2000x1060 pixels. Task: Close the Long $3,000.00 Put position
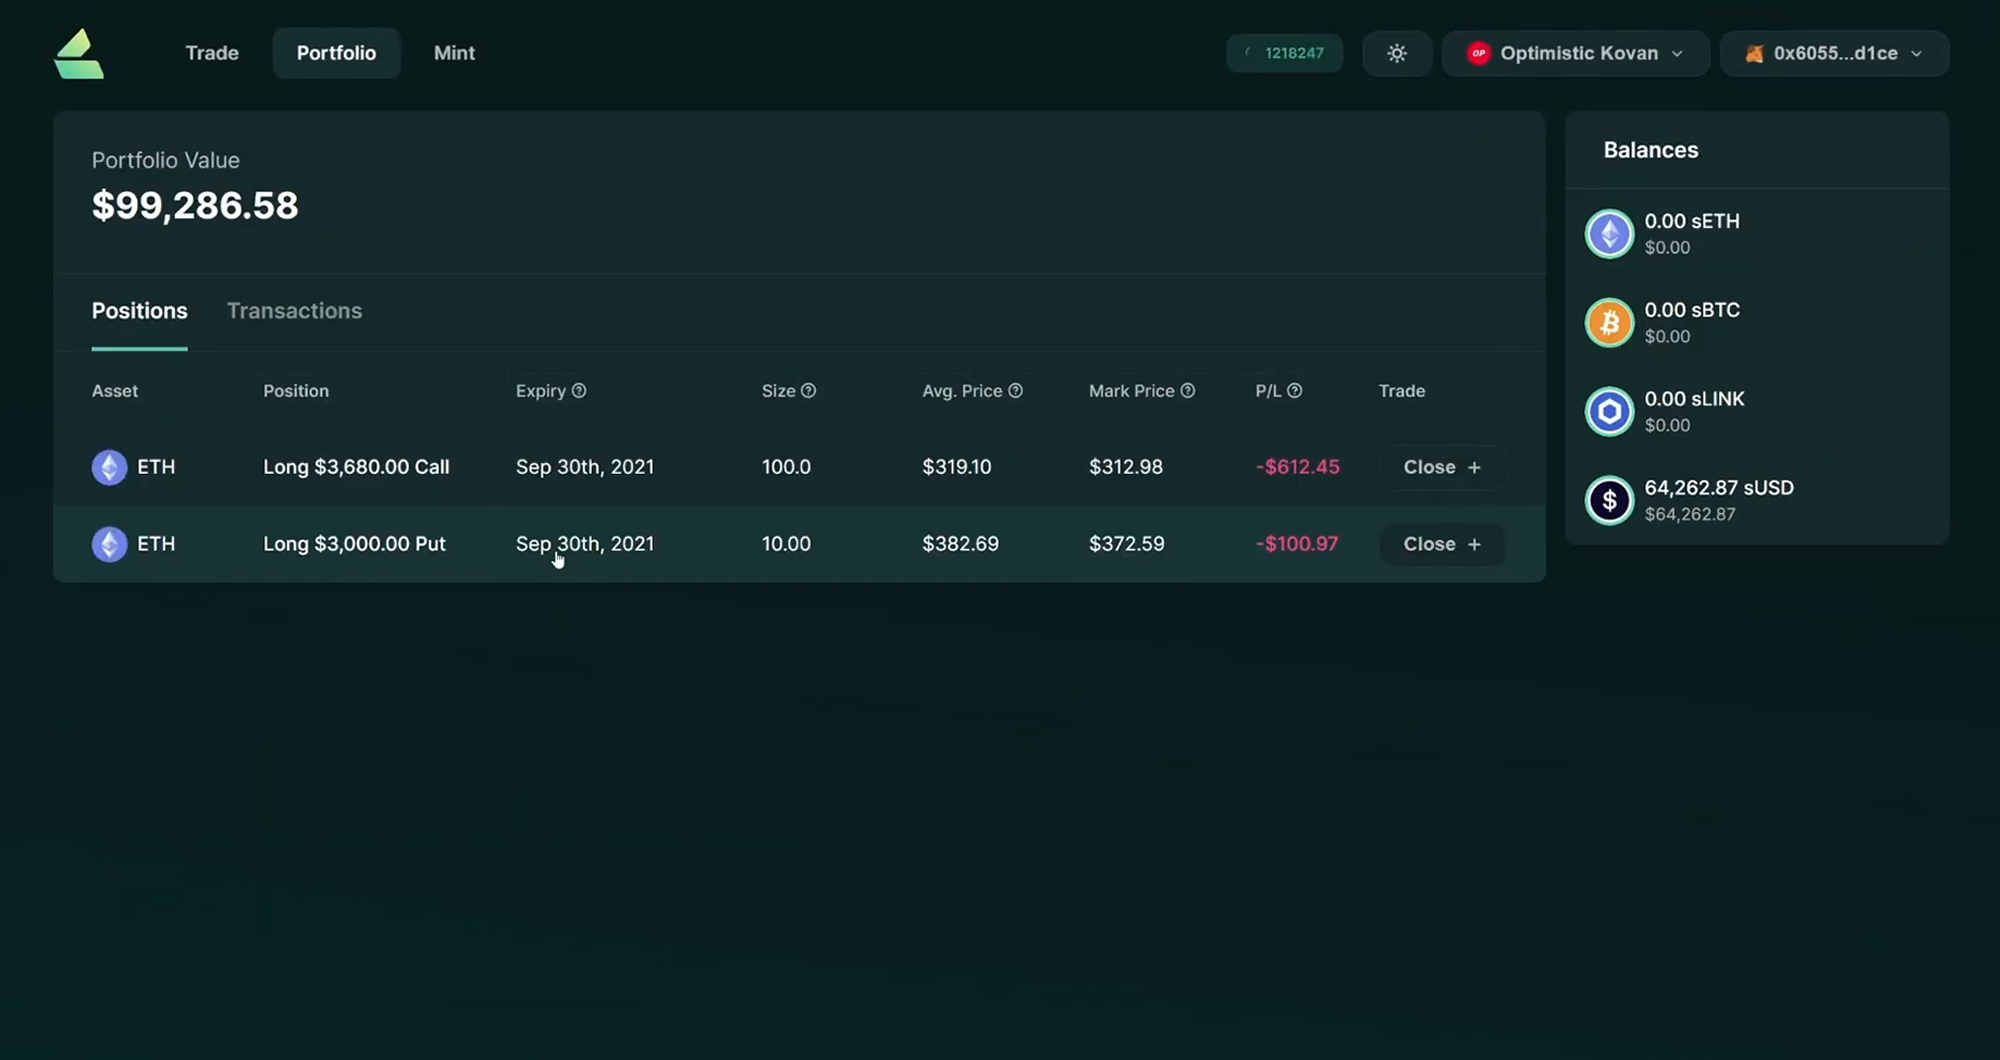click(x=1441, y=544)
